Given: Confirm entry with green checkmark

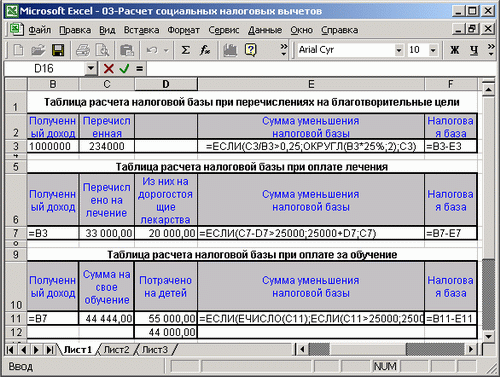Looking at the screenshot, I should [124, 69].
